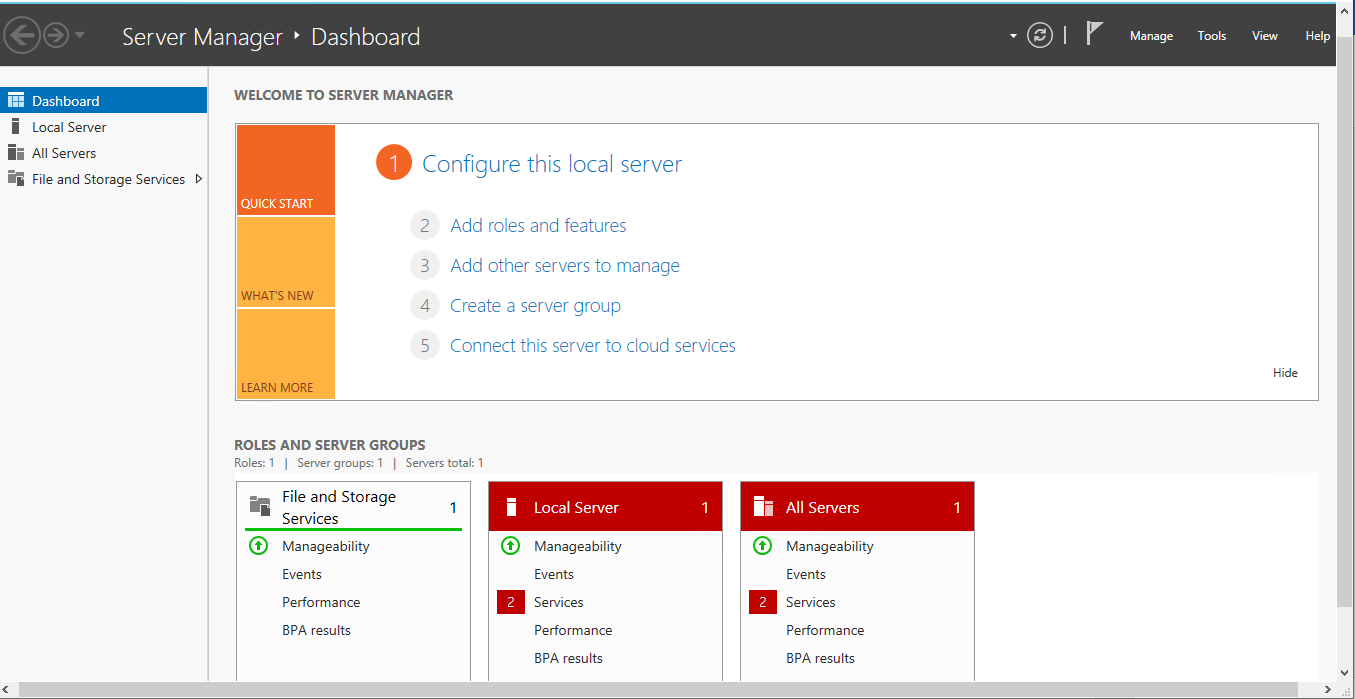Screen dimensions: 1355x699
Task: Click the Local Server Manageability green arrow icon
Action: pyautogui.click(x=510, y=546)
